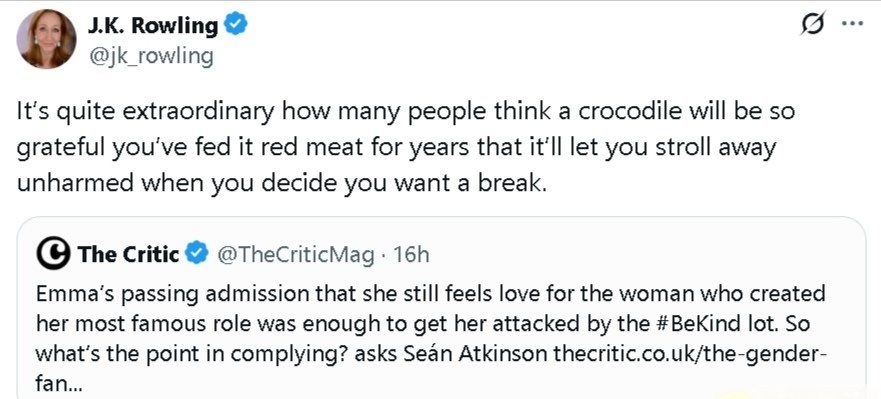Open the J.K. Rowling display name
881x399 pixels.
(x=153, y=25)
